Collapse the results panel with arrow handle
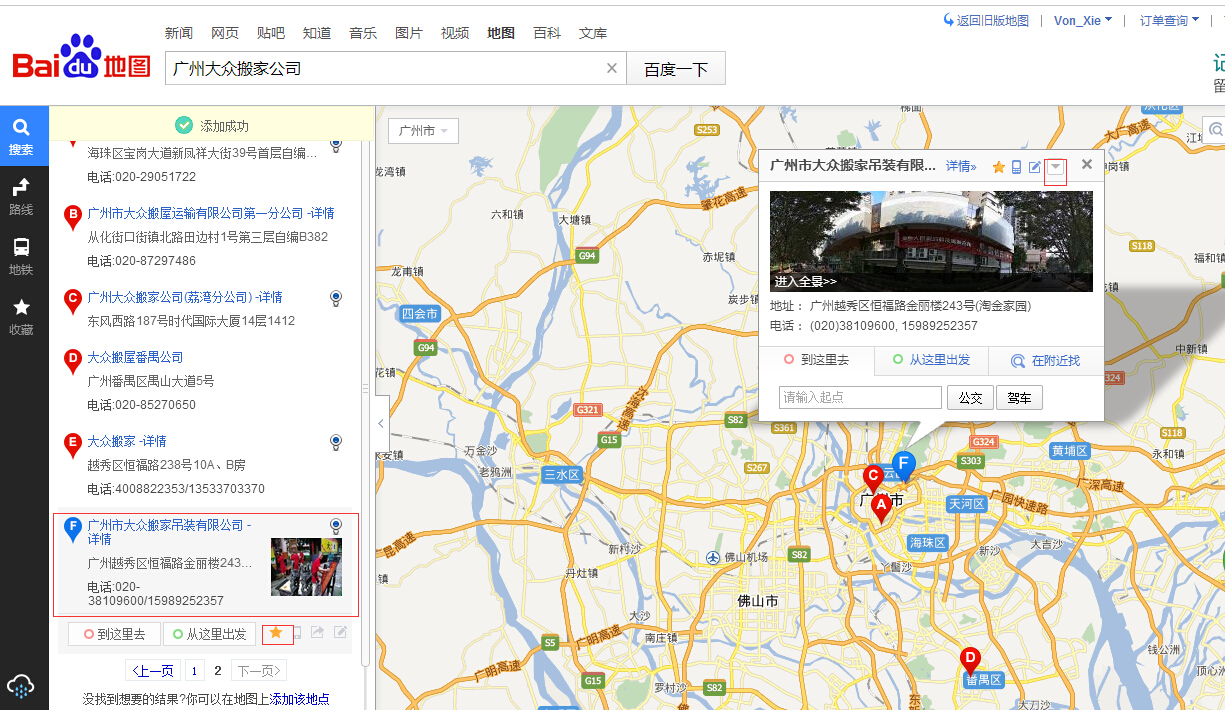This screenshot has height=710, width=1225. [x=381, y=424]
